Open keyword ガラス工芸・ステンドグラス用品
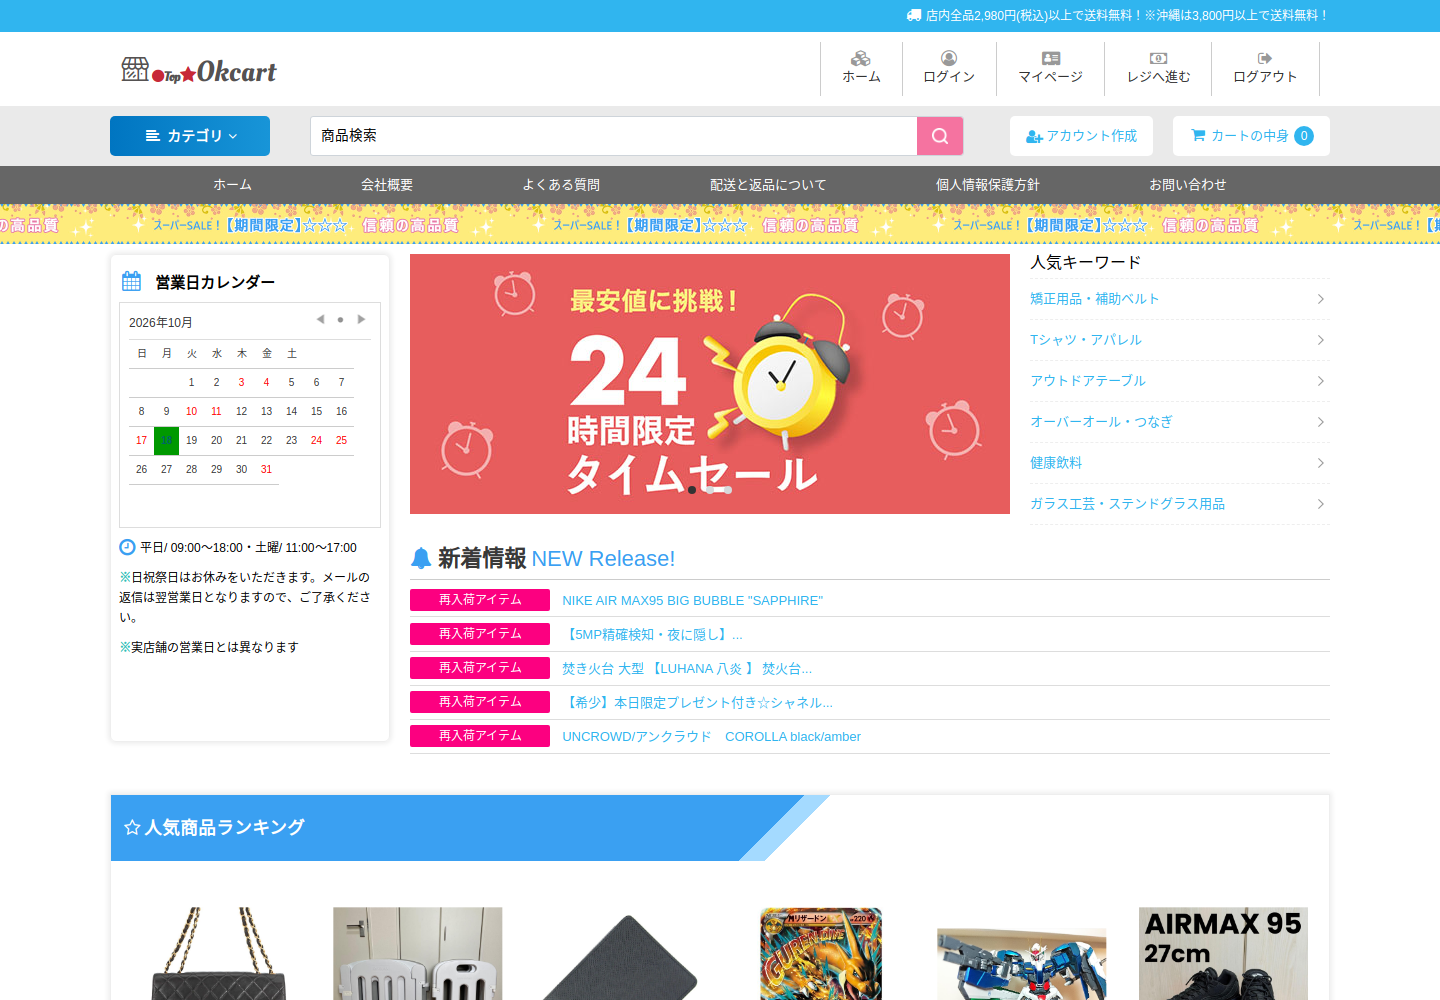 point(1127,504)
